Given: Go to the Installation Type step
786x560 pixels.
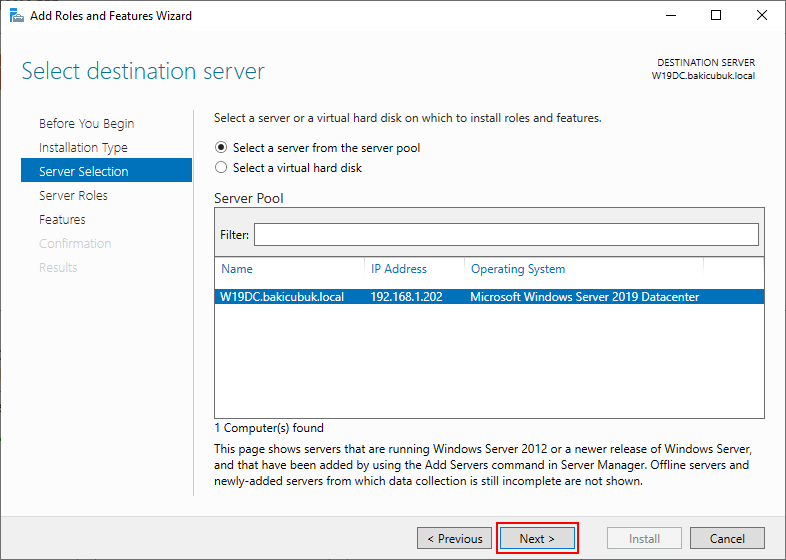Looking at the screenshot, I should pos(83,147).
